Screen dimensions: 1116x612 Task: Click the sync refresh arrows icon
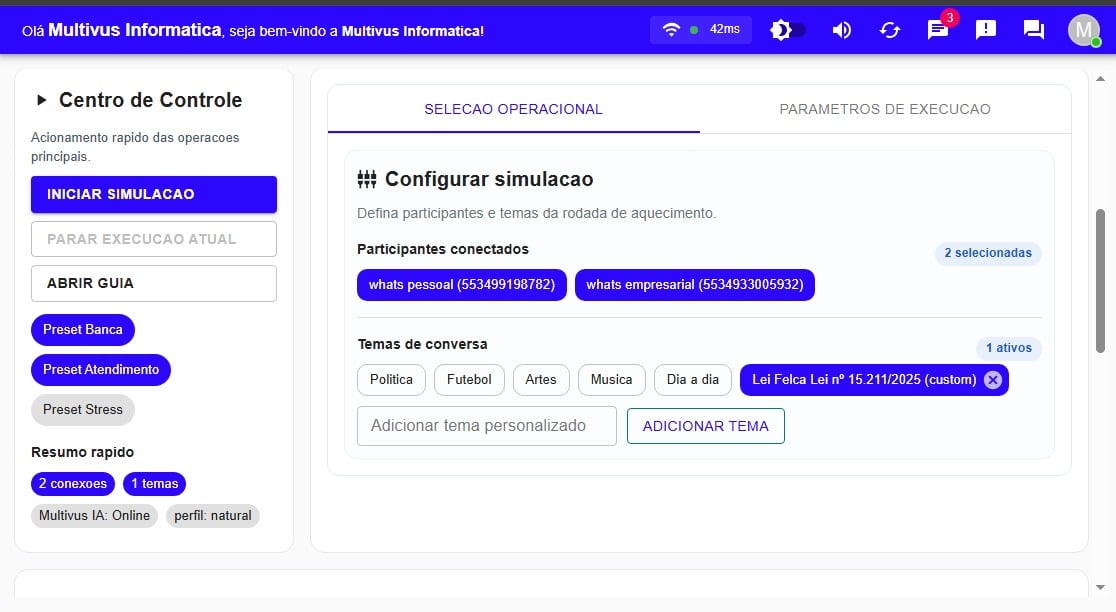(889, 30)
